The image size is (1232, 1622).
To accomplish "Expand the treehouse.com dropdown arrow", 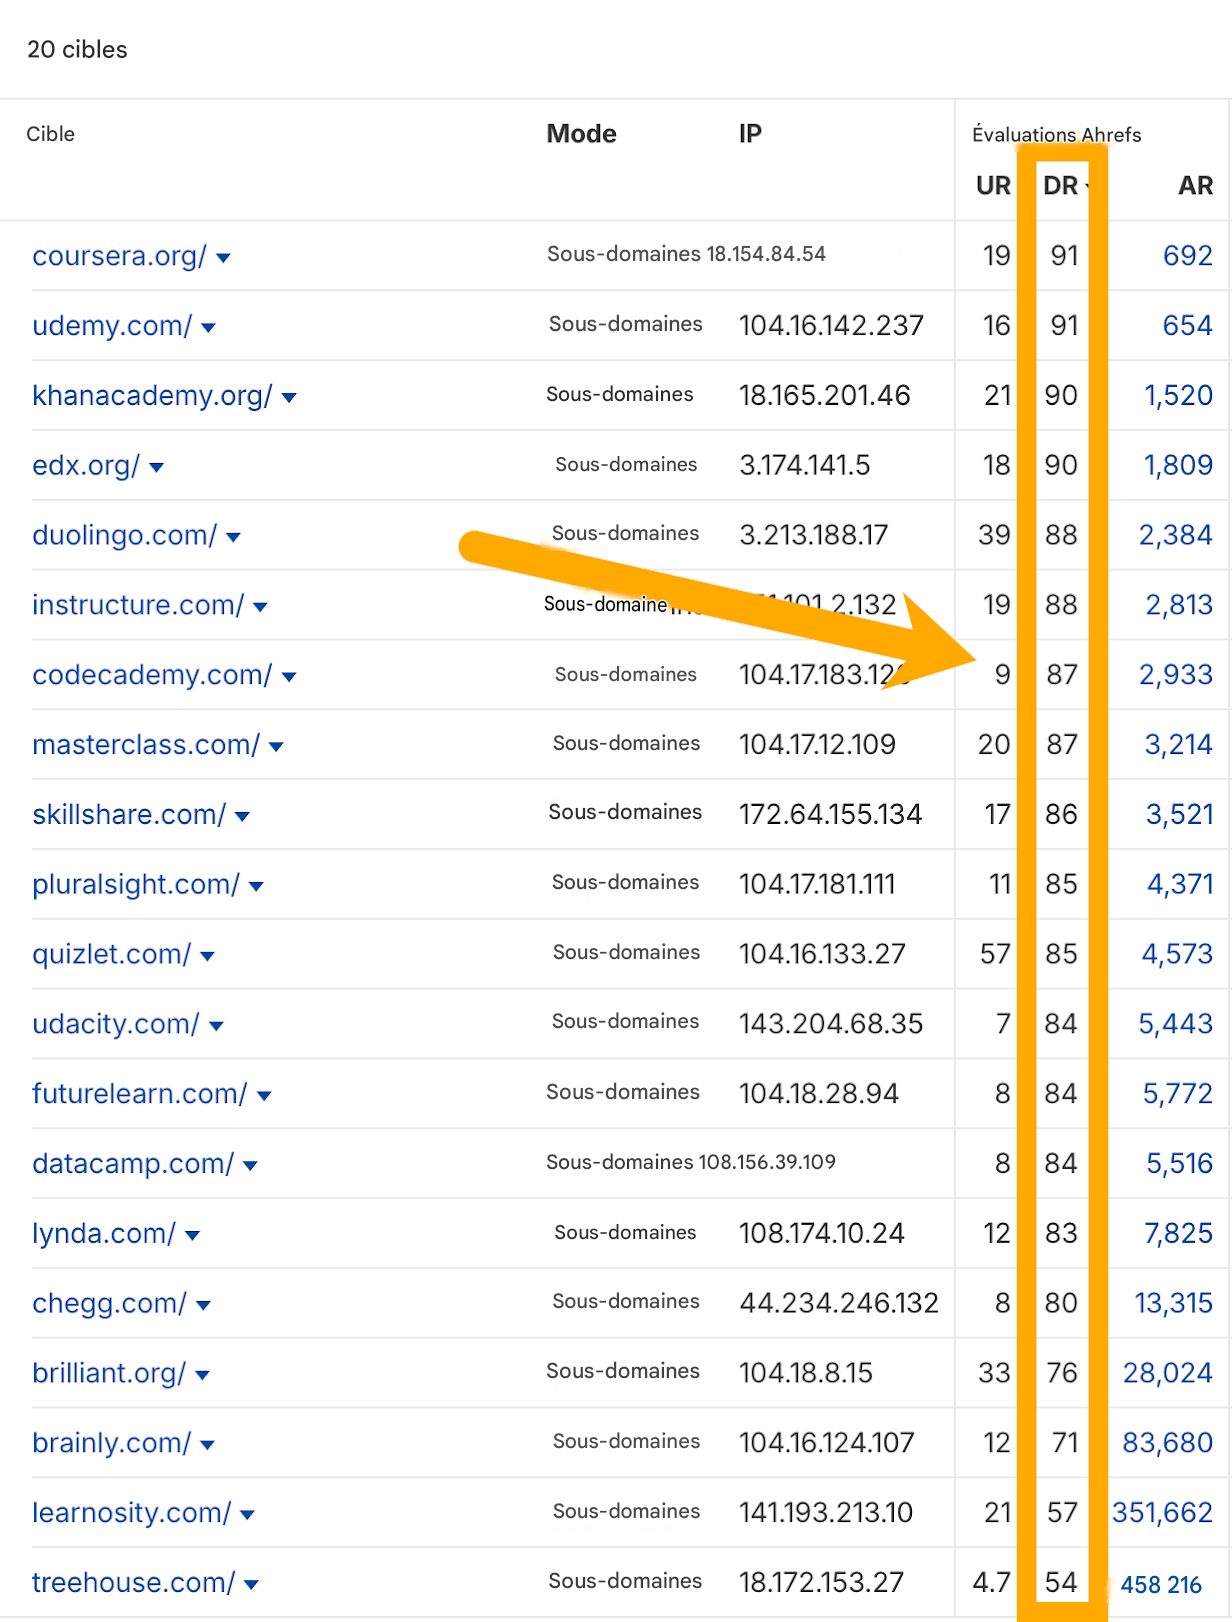I will click(251, 1584).
